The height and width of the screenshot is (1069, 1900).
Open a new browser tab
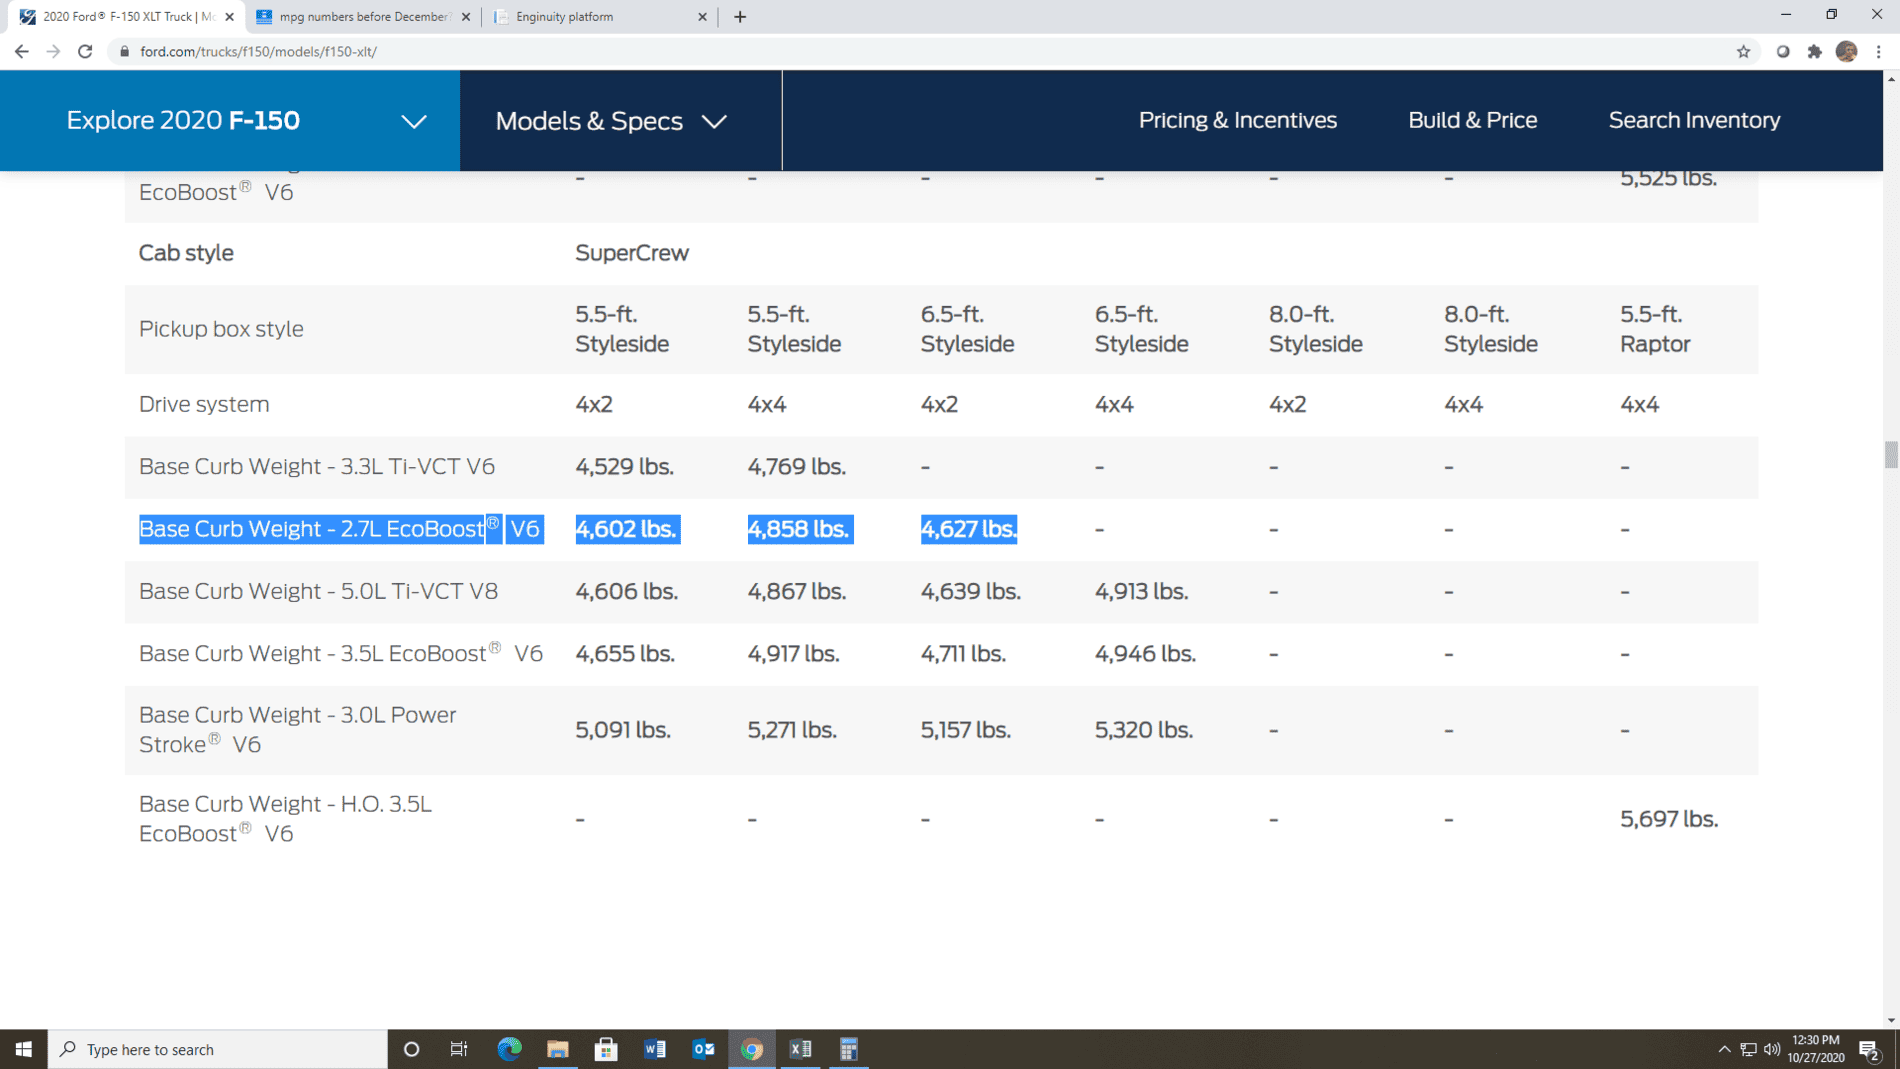740,16
